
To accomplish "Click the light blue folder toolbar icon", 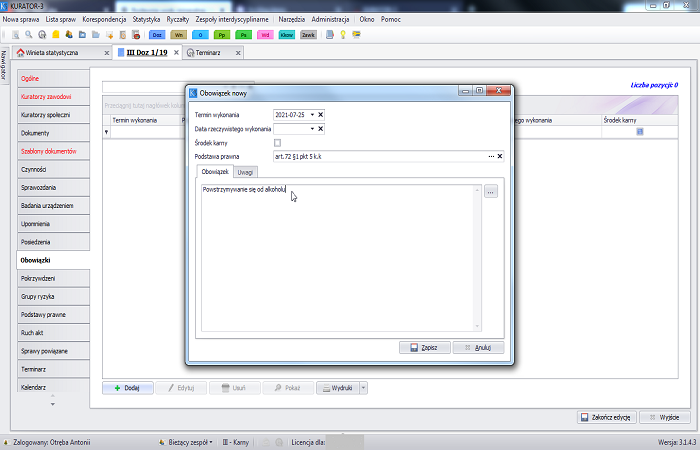I will pyautogui.click(x=96, y=35).
